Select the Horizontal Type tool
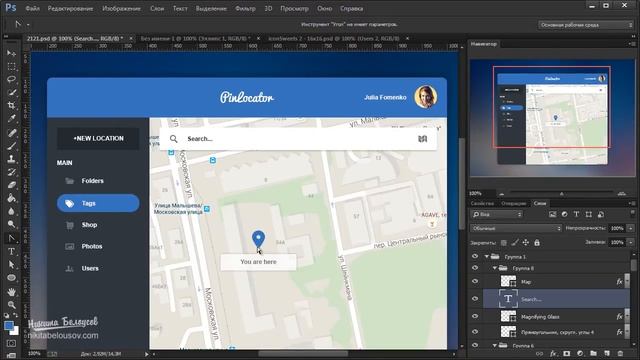The width and height of the screenshot is (640, 360). coord(11,251)
